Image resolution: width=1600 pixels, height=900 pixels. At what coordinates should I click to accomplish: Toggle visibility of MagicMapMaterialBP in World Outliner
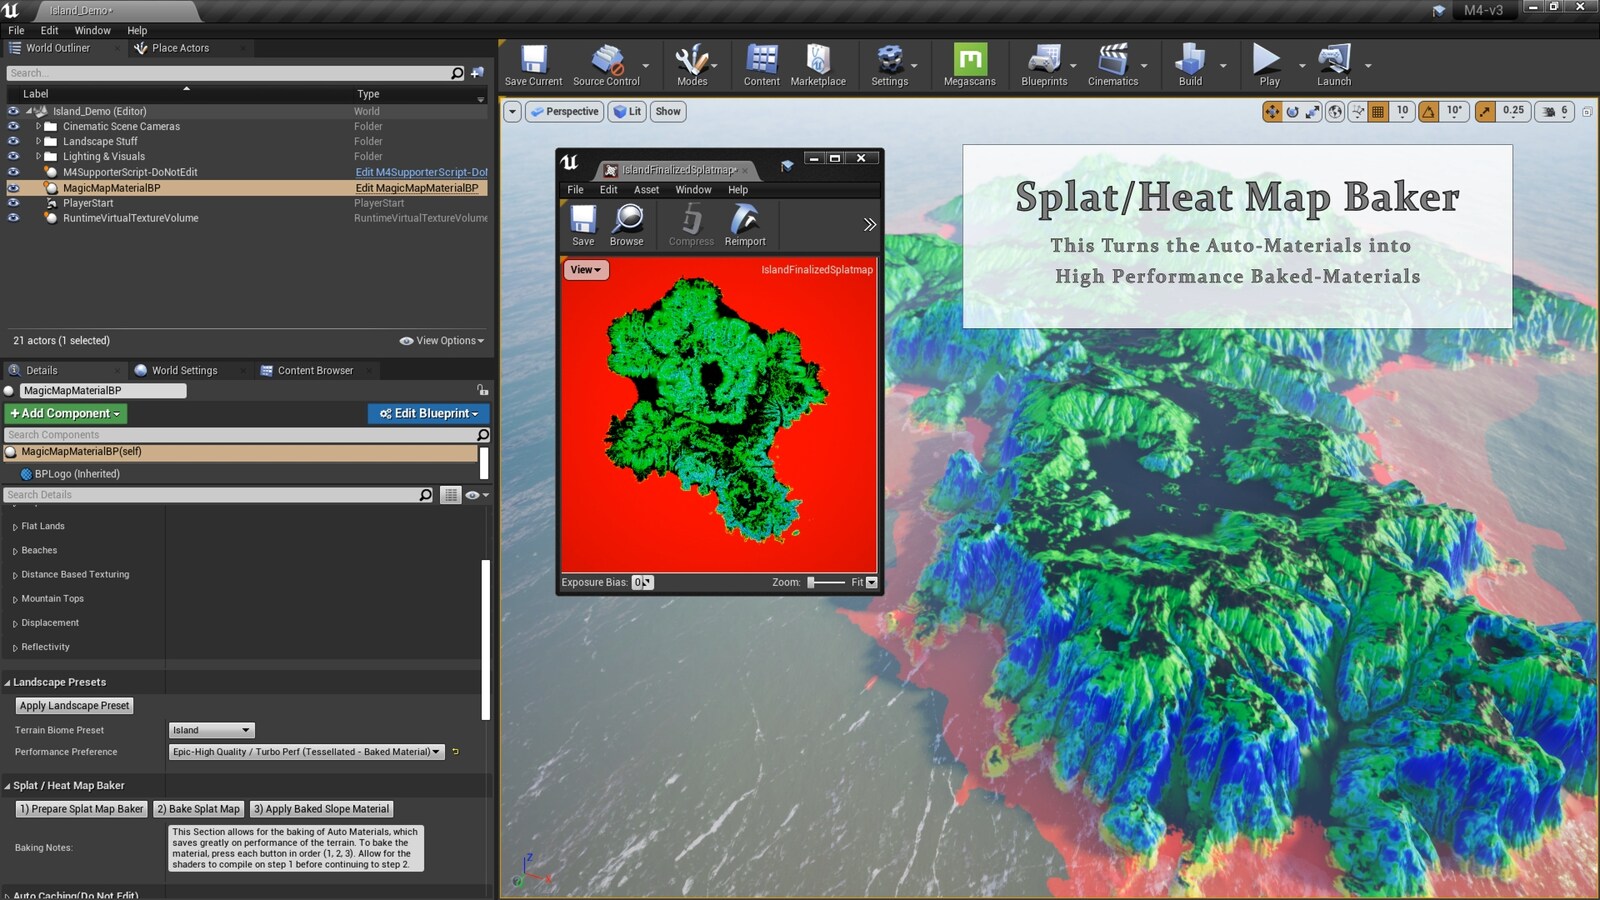pyautogui.click(x=13, y=187)
